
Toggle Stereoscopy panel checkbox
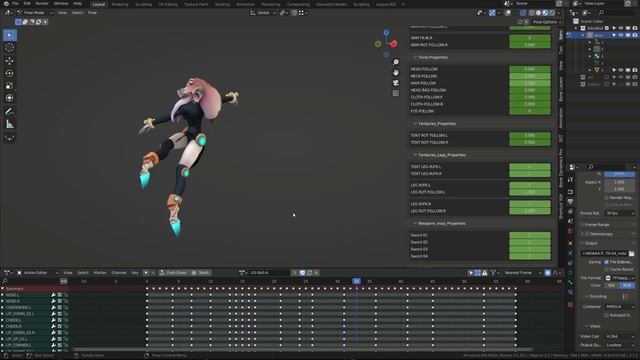point(587,234)
